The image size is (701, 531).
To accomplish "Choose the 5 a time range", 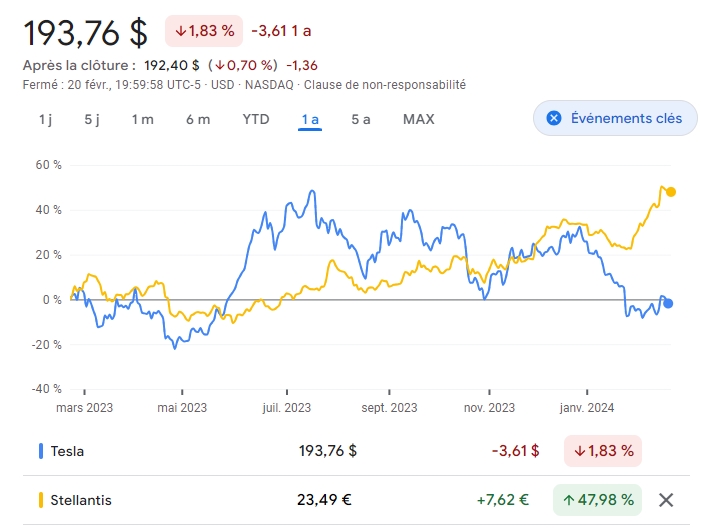I will [x=361, y=120].
